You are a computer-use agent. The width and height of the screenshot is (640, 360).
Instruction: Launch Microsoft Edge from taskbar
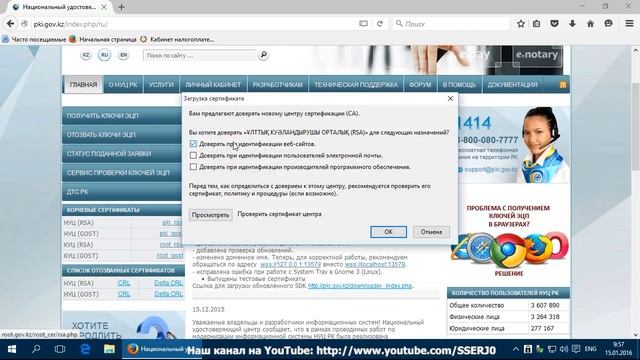click(x=84, y=349)
